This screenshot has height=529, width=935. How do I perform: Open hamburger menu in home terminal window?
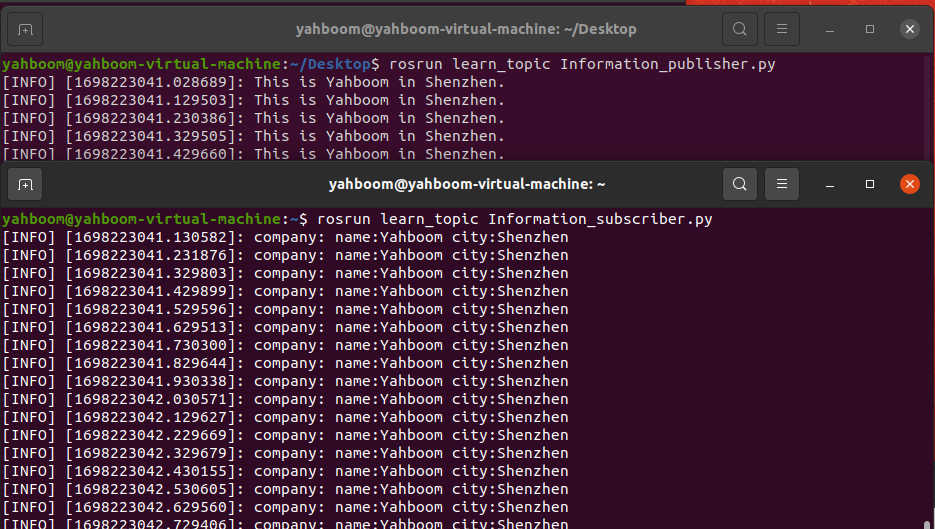click(782, 184)
